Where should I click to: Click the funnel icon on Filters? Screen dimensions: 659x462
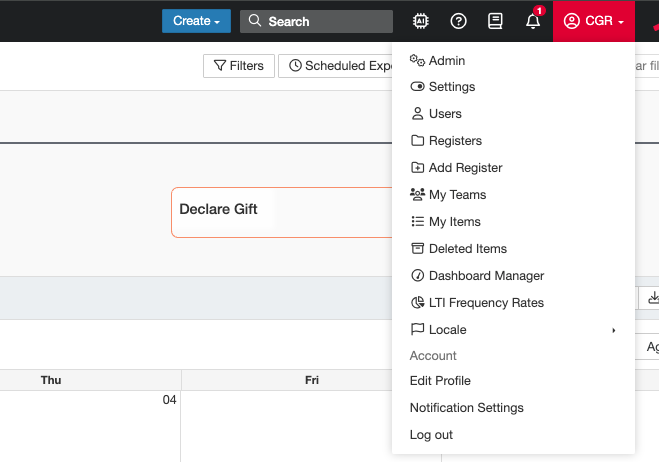[220, 66]
